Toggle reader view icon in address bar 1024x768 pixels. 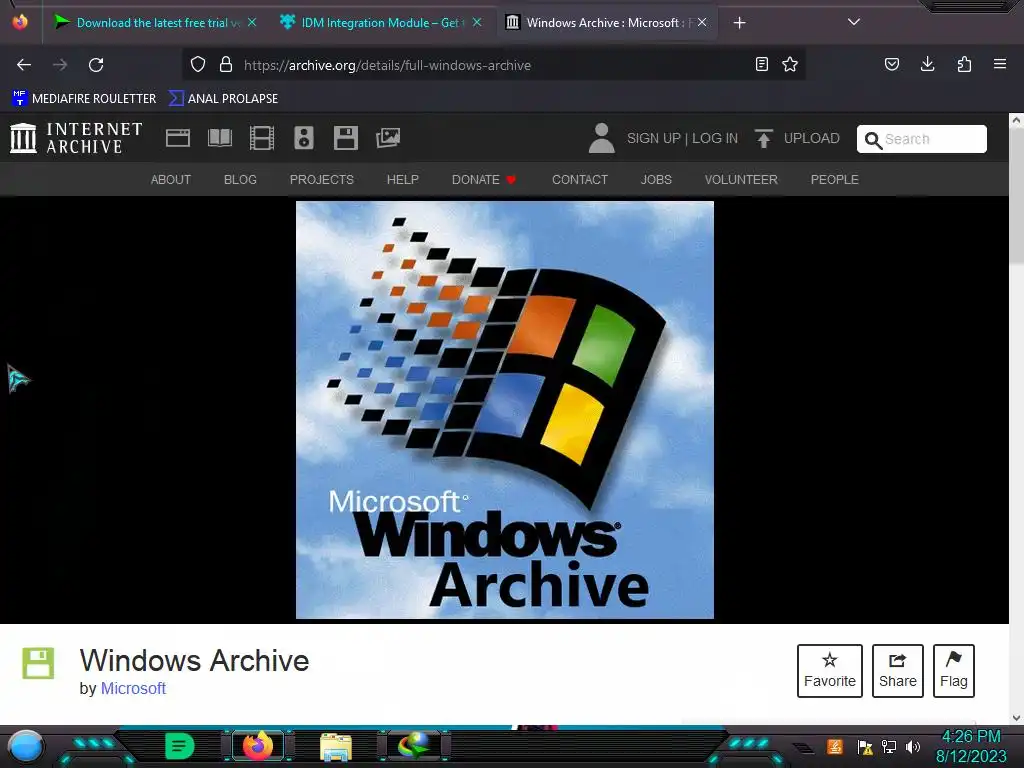[761, 64]
